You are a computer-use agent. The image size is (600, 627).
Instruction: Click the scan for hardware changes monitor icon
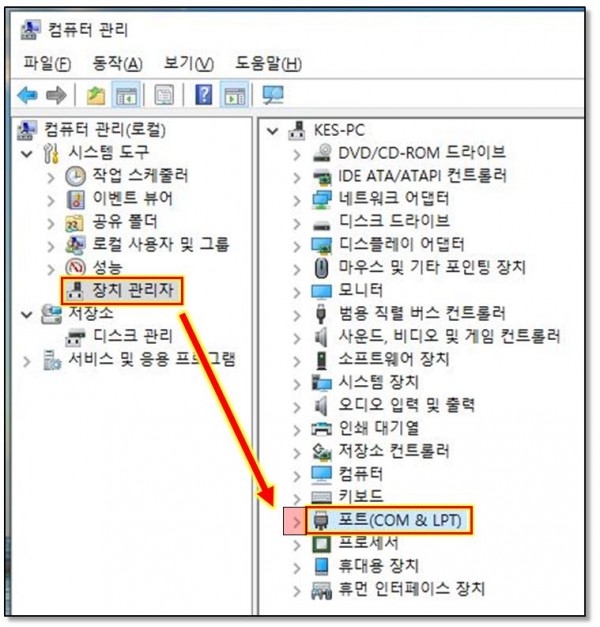273,95
